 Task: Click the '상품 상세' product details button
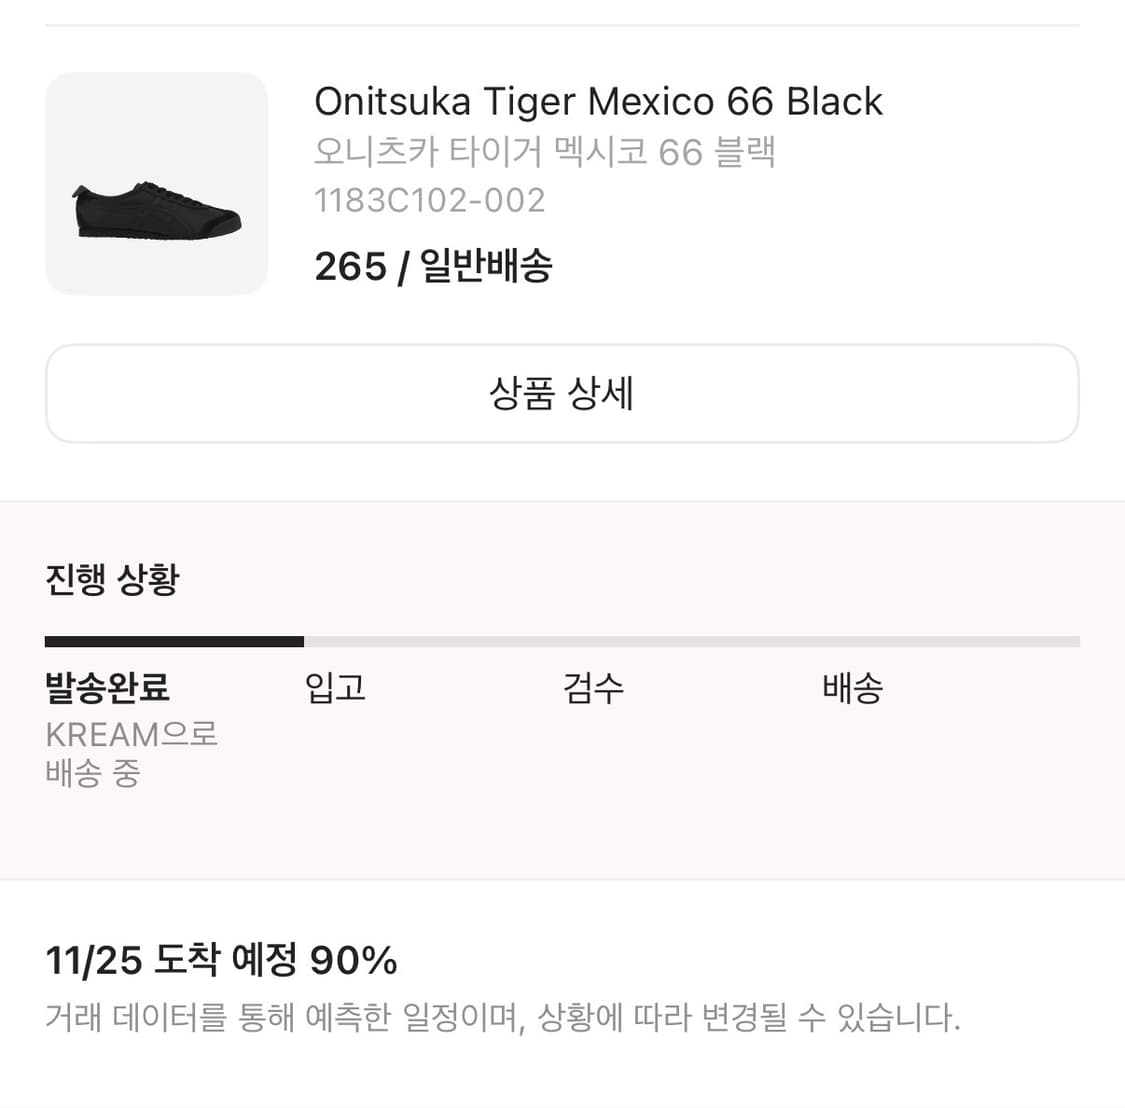pyautogui.click(x=562, y=394)
